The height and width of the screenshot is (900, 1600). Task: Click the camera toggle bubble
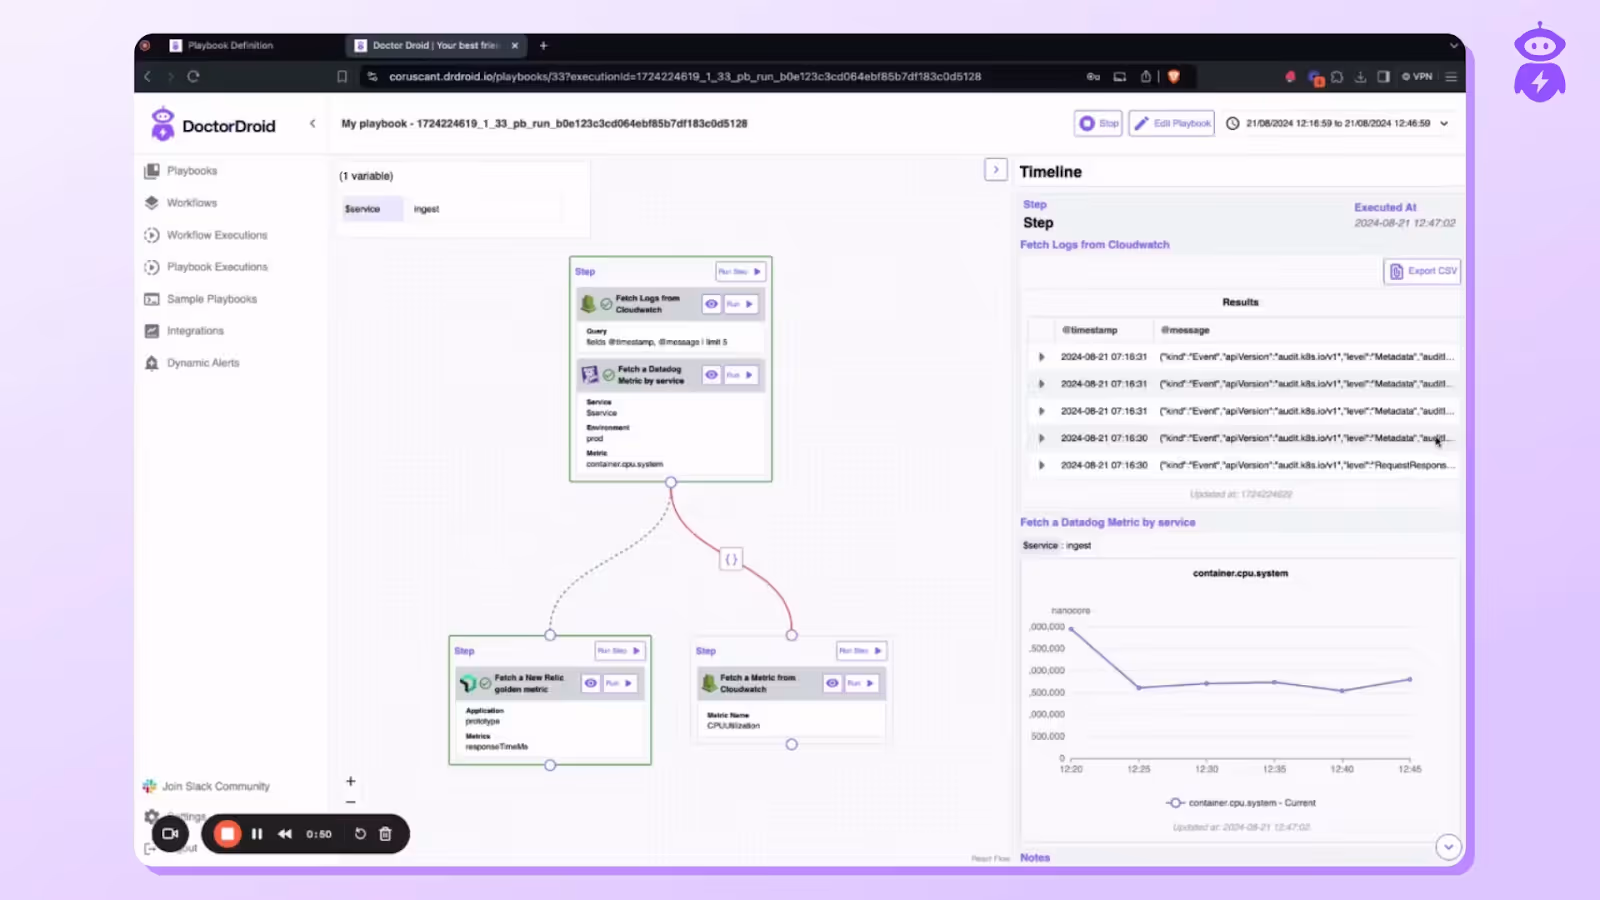click(170, 834)
